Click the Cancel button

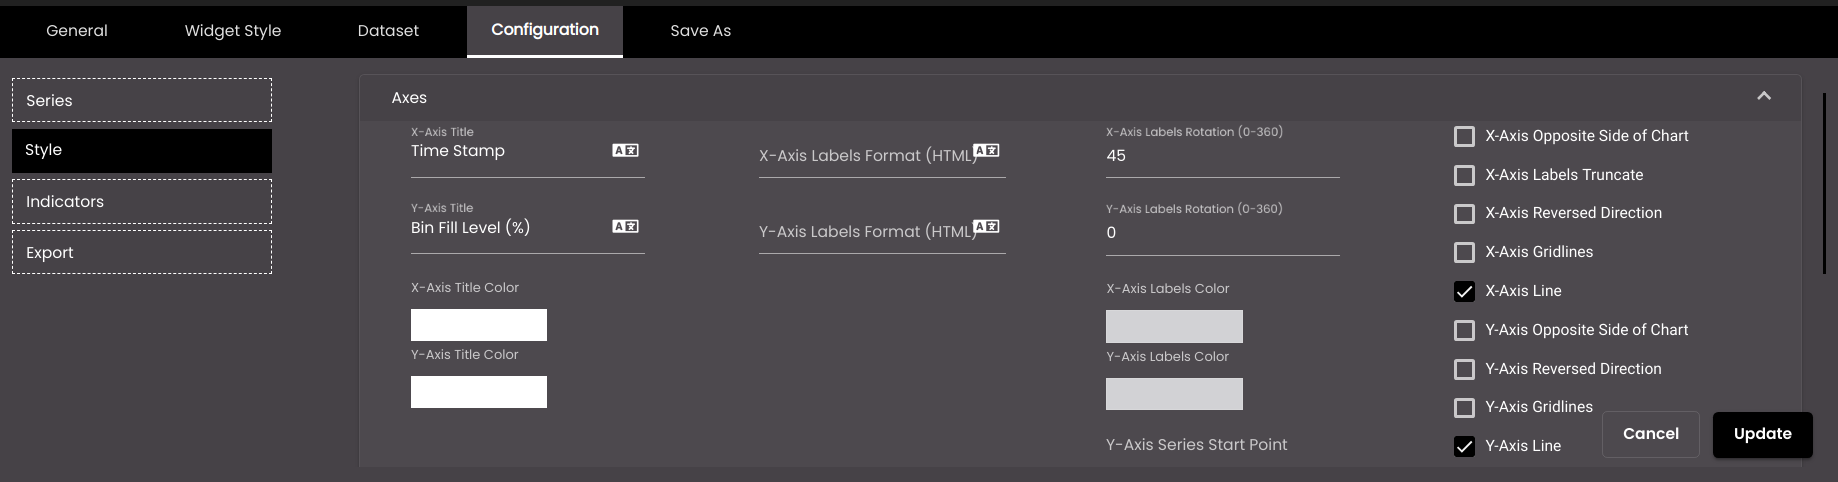coord(1650,434)
